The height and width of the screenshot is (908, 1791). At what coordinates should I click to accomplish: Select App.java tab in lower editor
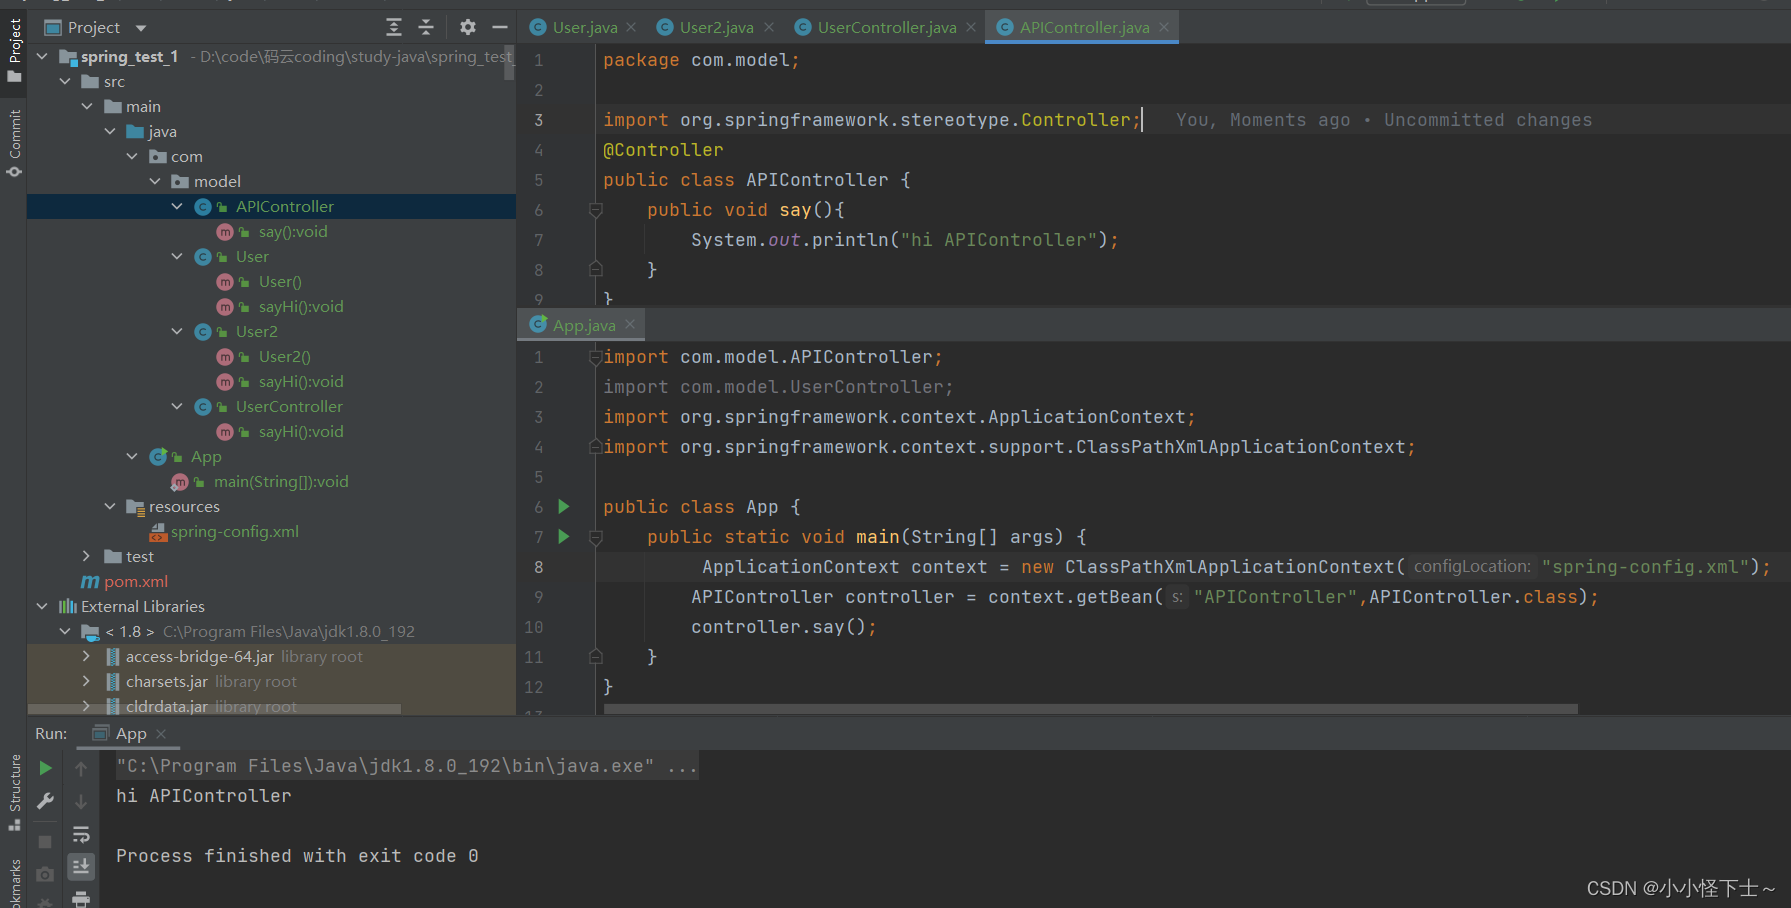click(583, 325)
